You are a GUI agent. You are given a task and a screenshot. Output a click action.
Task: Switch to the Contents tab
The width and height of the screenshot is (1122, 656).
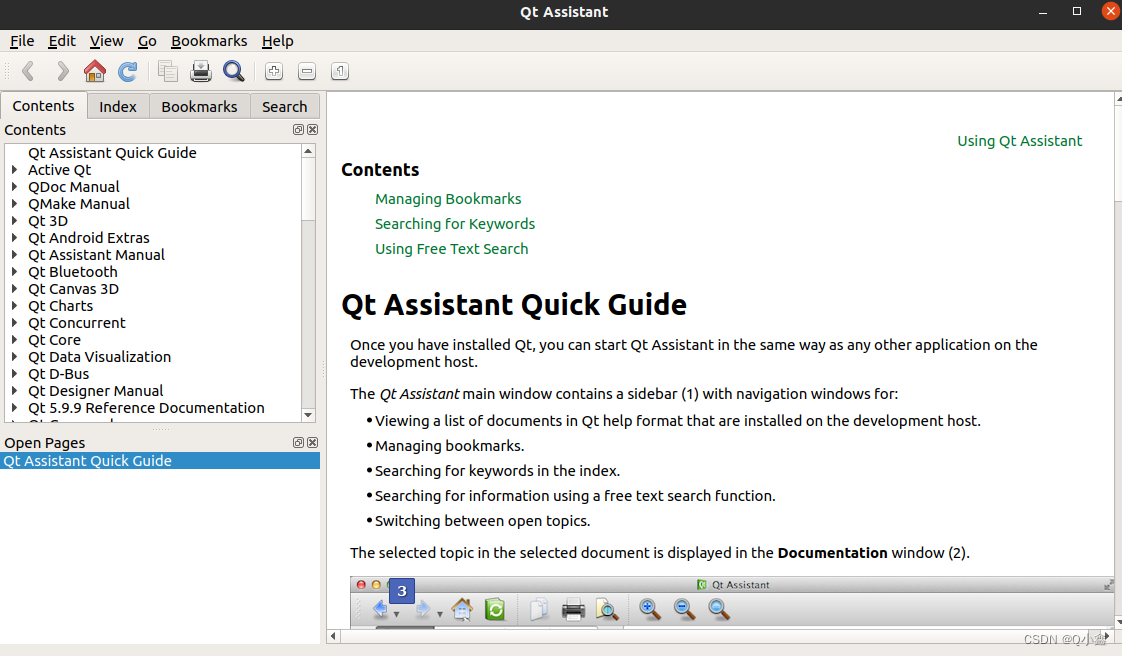click(x=43, y=106)
